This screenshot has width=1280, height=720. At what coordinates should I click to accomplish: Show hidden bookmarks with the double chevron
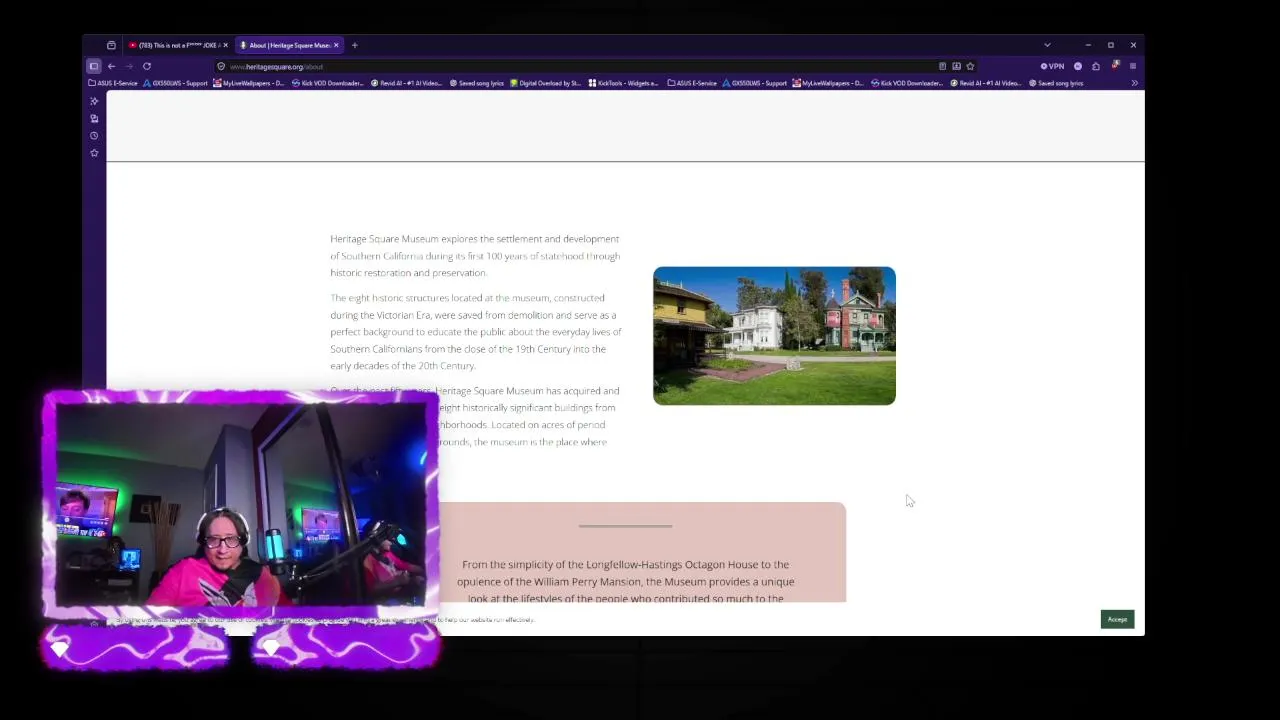[1134, 83]
